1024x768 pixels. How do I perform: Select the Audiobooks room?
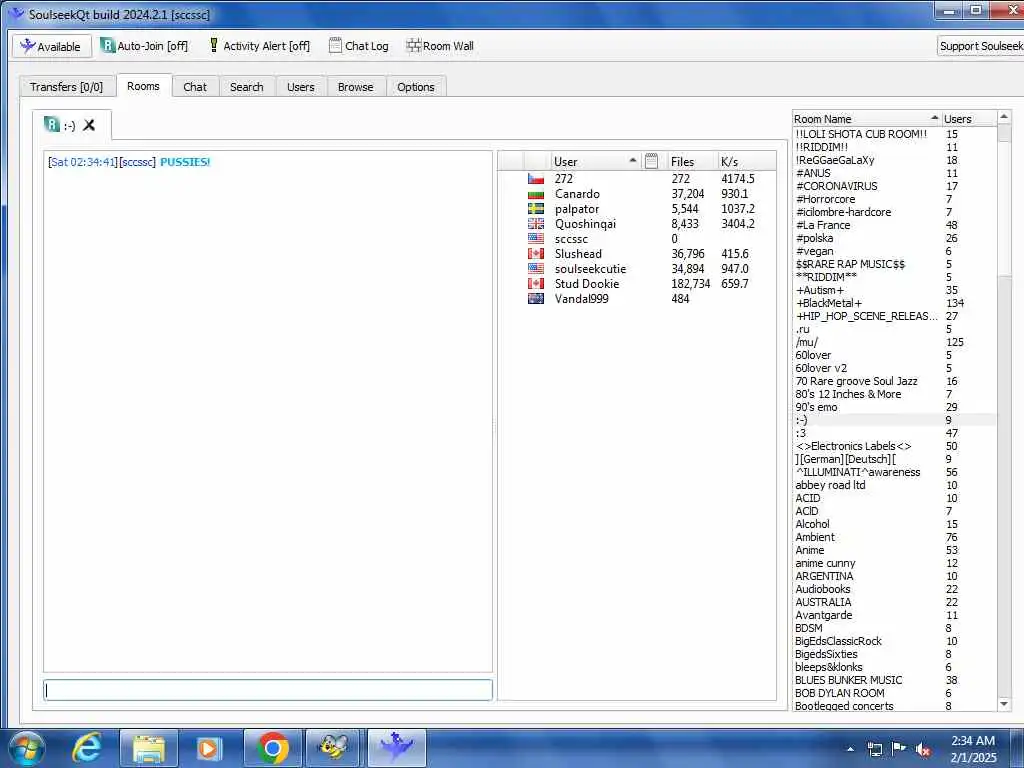[895, 589]
